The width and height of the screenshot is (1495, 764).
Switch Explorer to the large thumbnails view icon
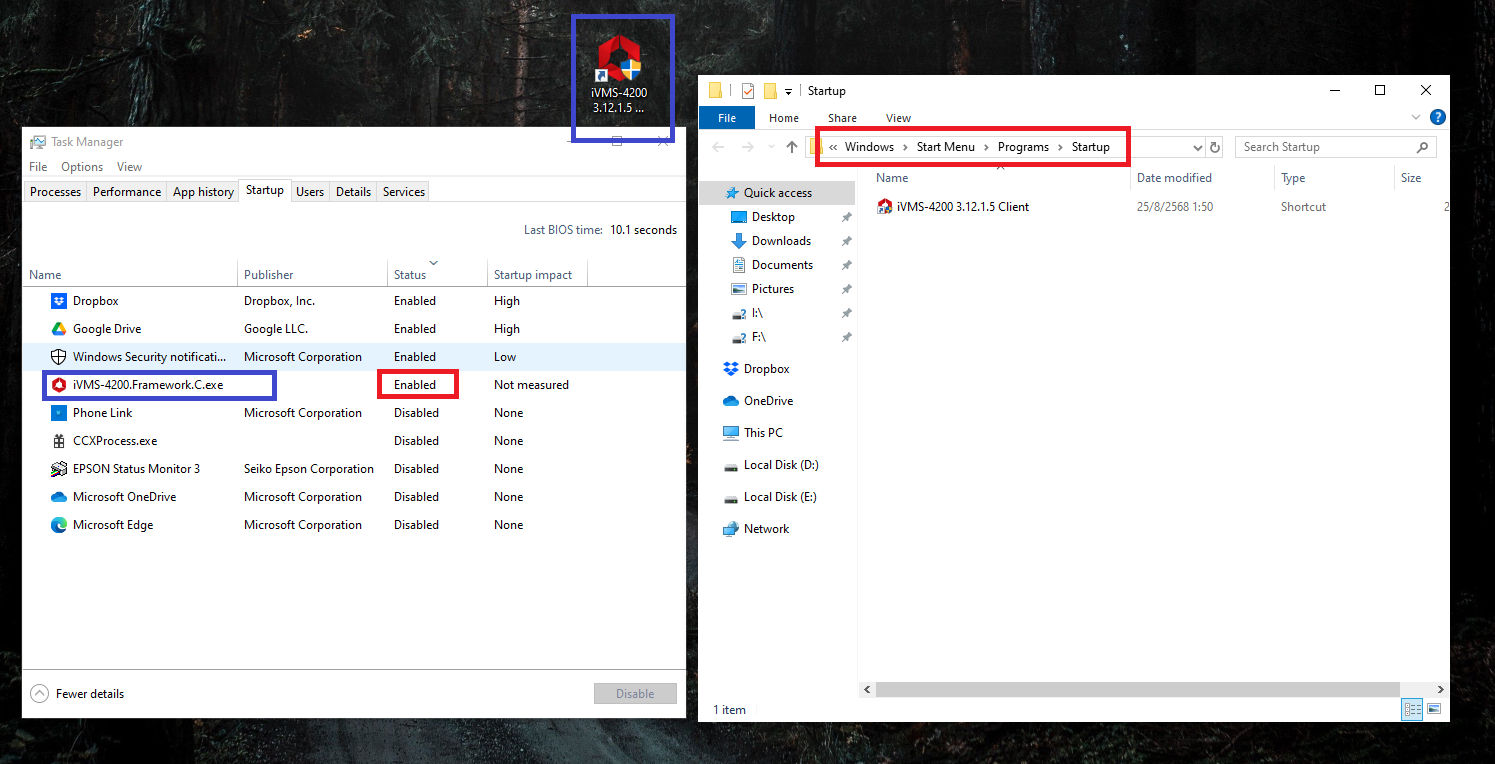pyautogui.click(x=1433, y=709)
